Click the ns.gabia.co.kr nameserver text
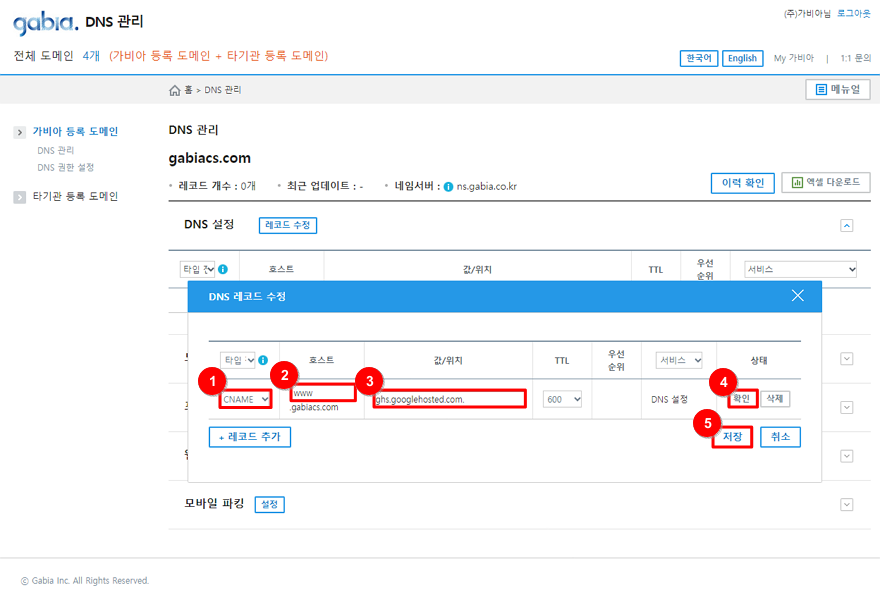 click(x=487, y=186)
